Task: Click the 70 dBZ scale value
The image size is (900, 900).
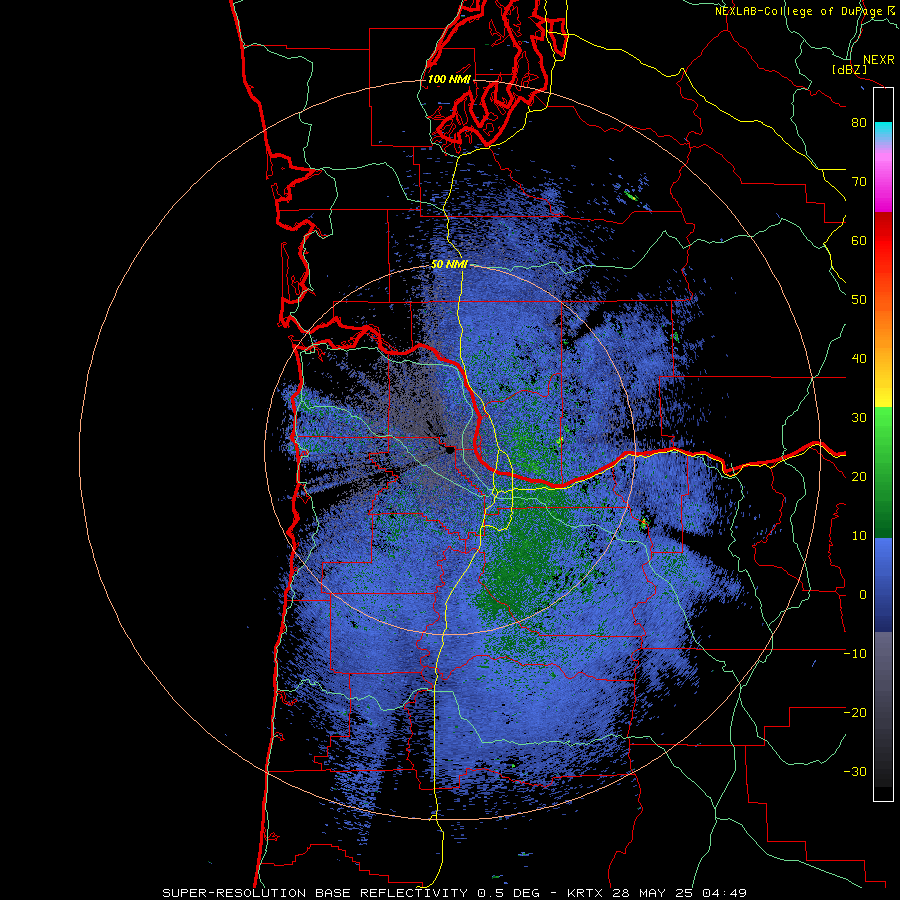Action: 859,181
